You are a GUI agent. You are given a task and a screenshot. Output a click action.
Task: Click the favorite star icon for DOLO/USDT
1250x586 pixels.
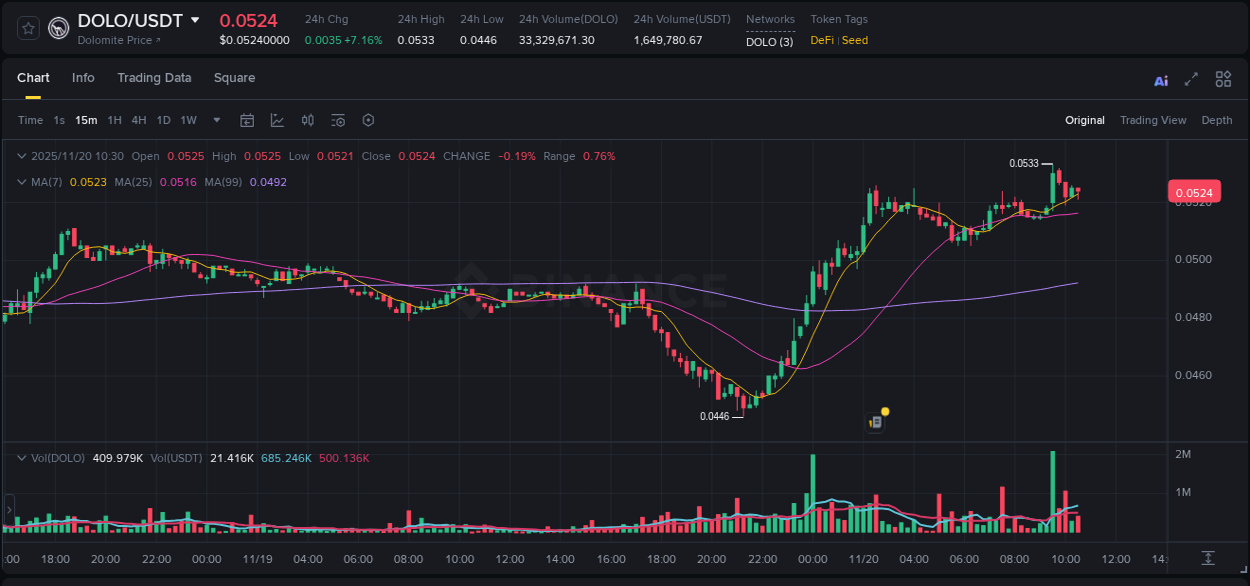[x=27, y=28]
